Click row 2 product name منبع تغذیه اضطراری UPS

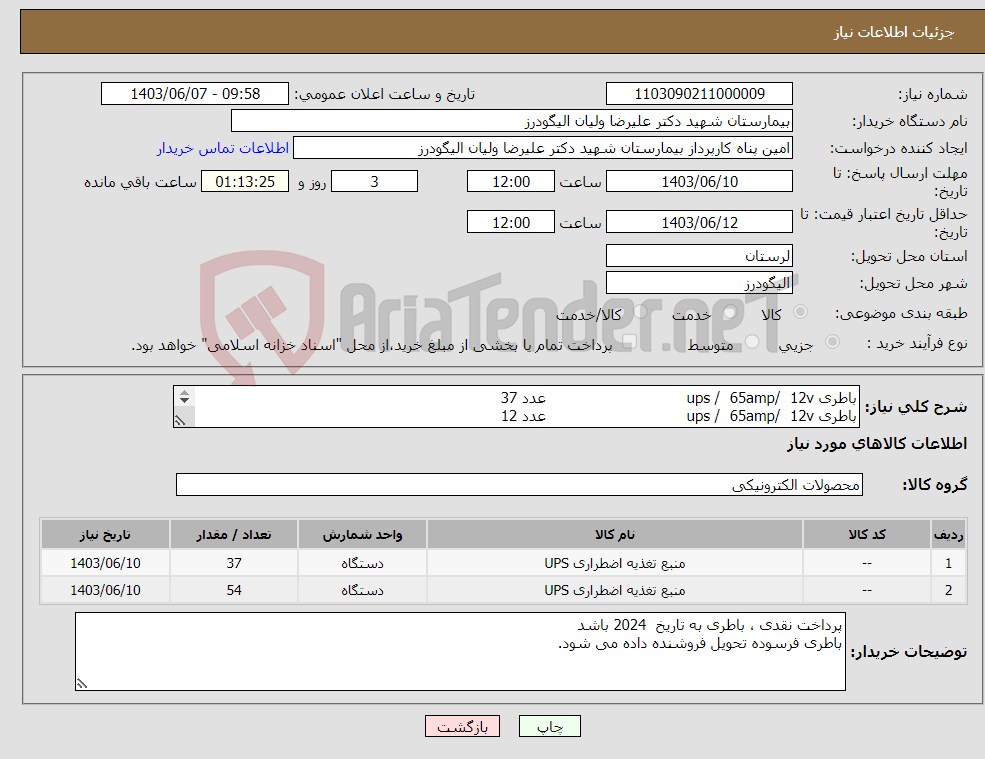tap(614, 590)
